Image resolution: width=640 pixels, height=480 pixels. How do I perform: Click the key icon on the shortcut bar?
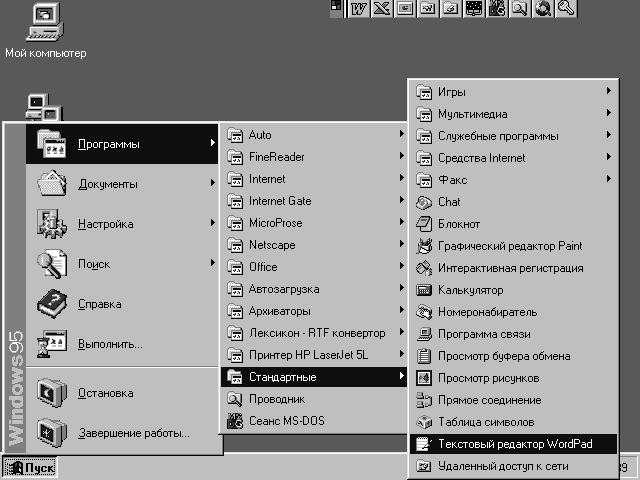(x=566, y=8)
